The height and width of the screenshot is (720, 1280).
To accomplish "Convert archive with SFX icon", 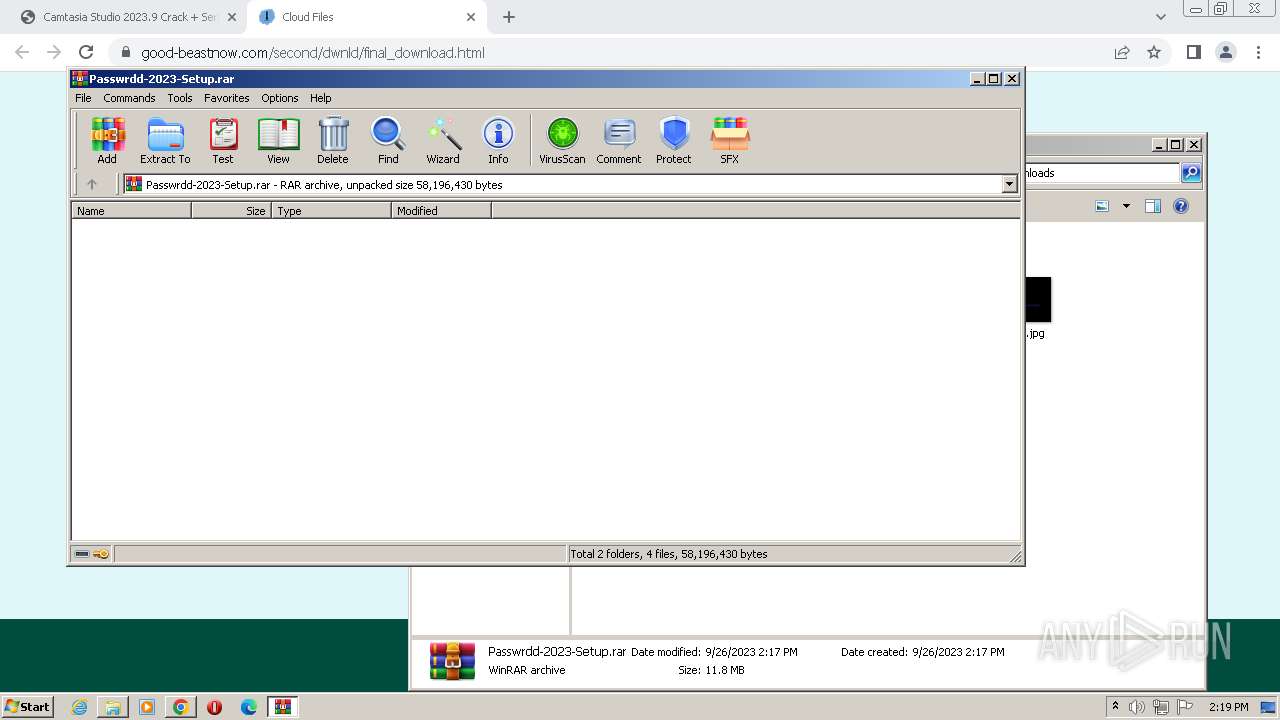I will click(730, 140).
